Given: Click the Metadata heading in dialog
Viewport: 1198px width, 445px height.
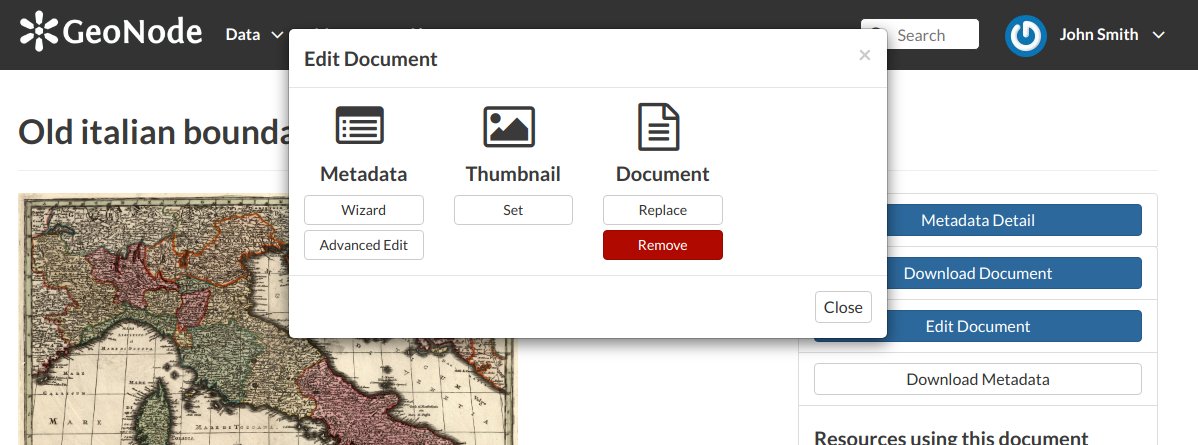Looking at the screenshot, I should 364,174.
